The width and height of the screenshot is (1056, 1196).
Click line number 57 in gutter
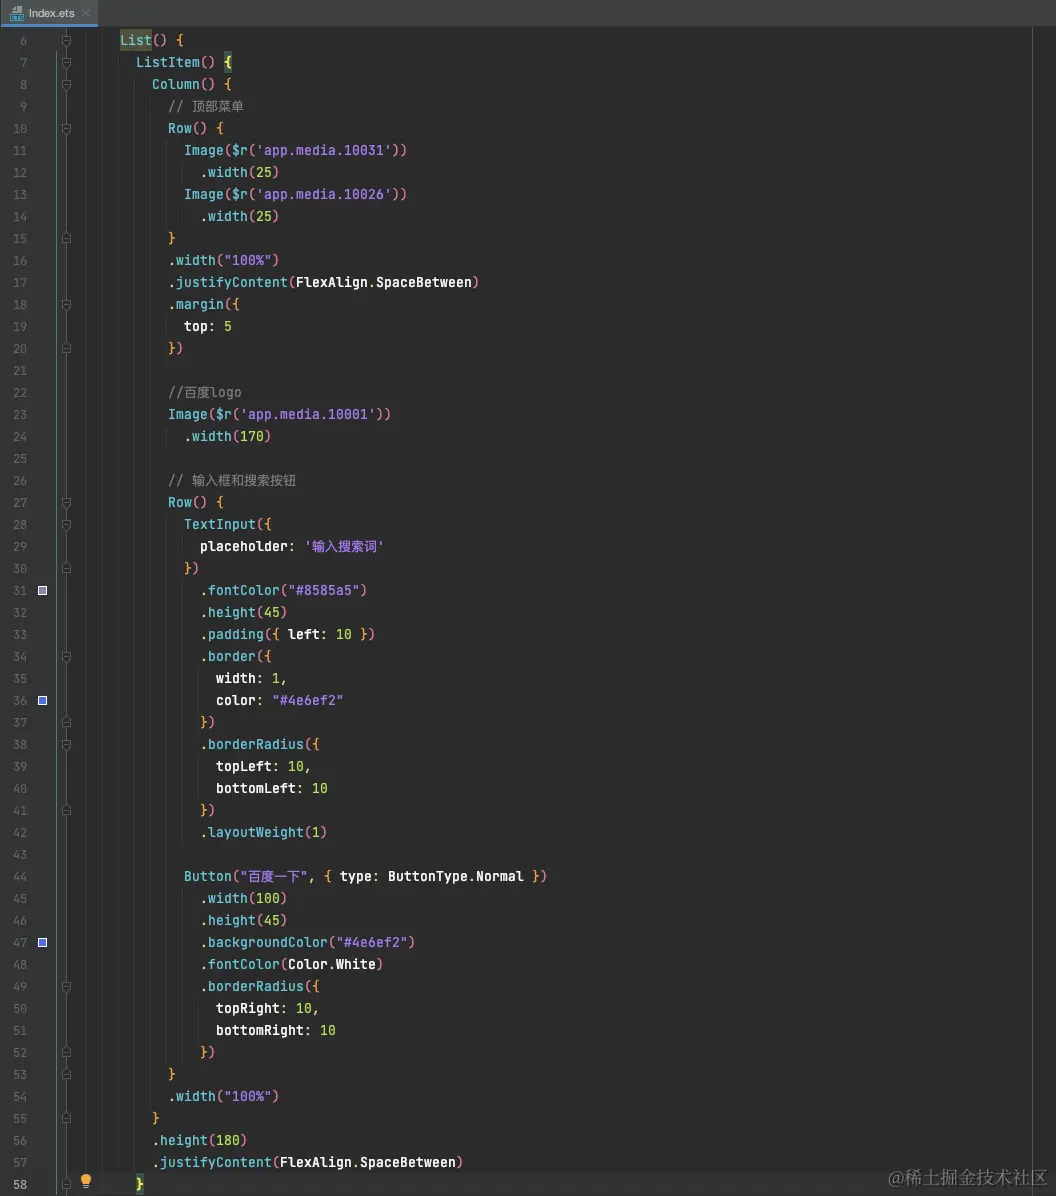20,1163
